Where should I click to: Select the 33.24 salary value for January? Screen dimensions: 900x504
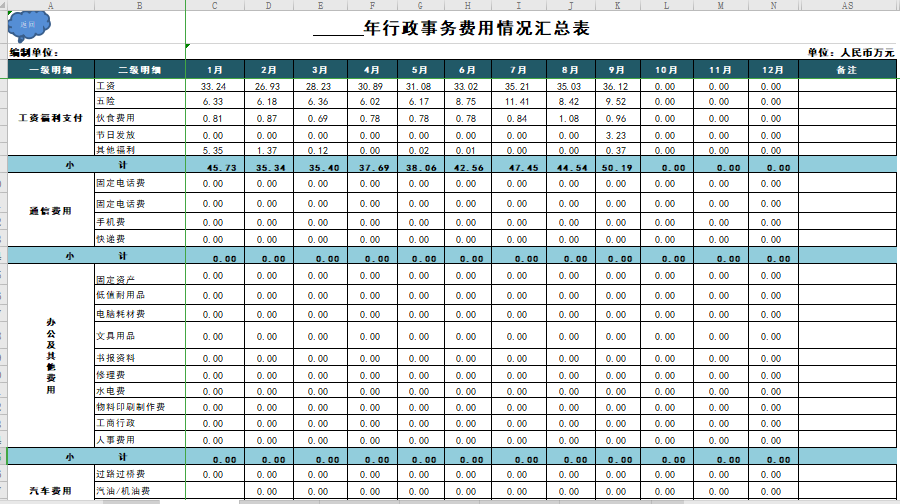point(215,86)
